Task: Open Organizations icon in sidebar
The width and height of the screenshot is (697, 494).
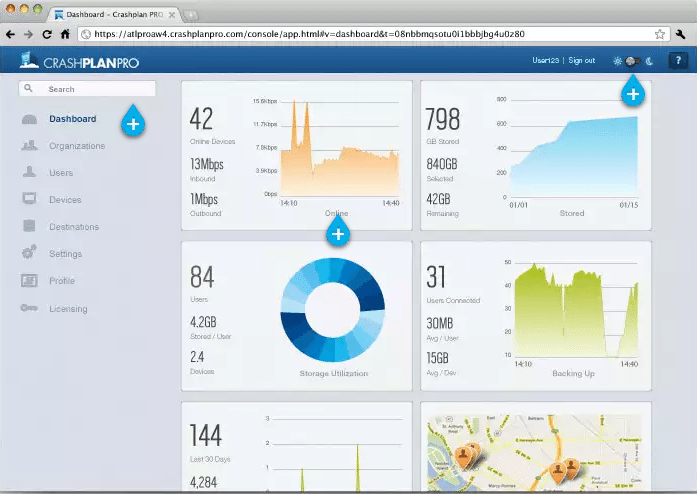Action: (29, 145)
